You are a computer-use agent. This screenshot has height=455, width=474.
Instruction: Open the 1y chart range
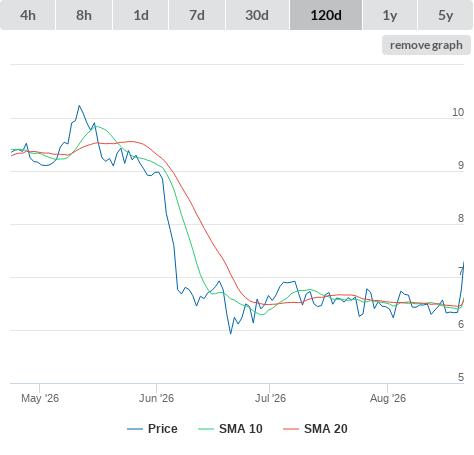point(390,15)
